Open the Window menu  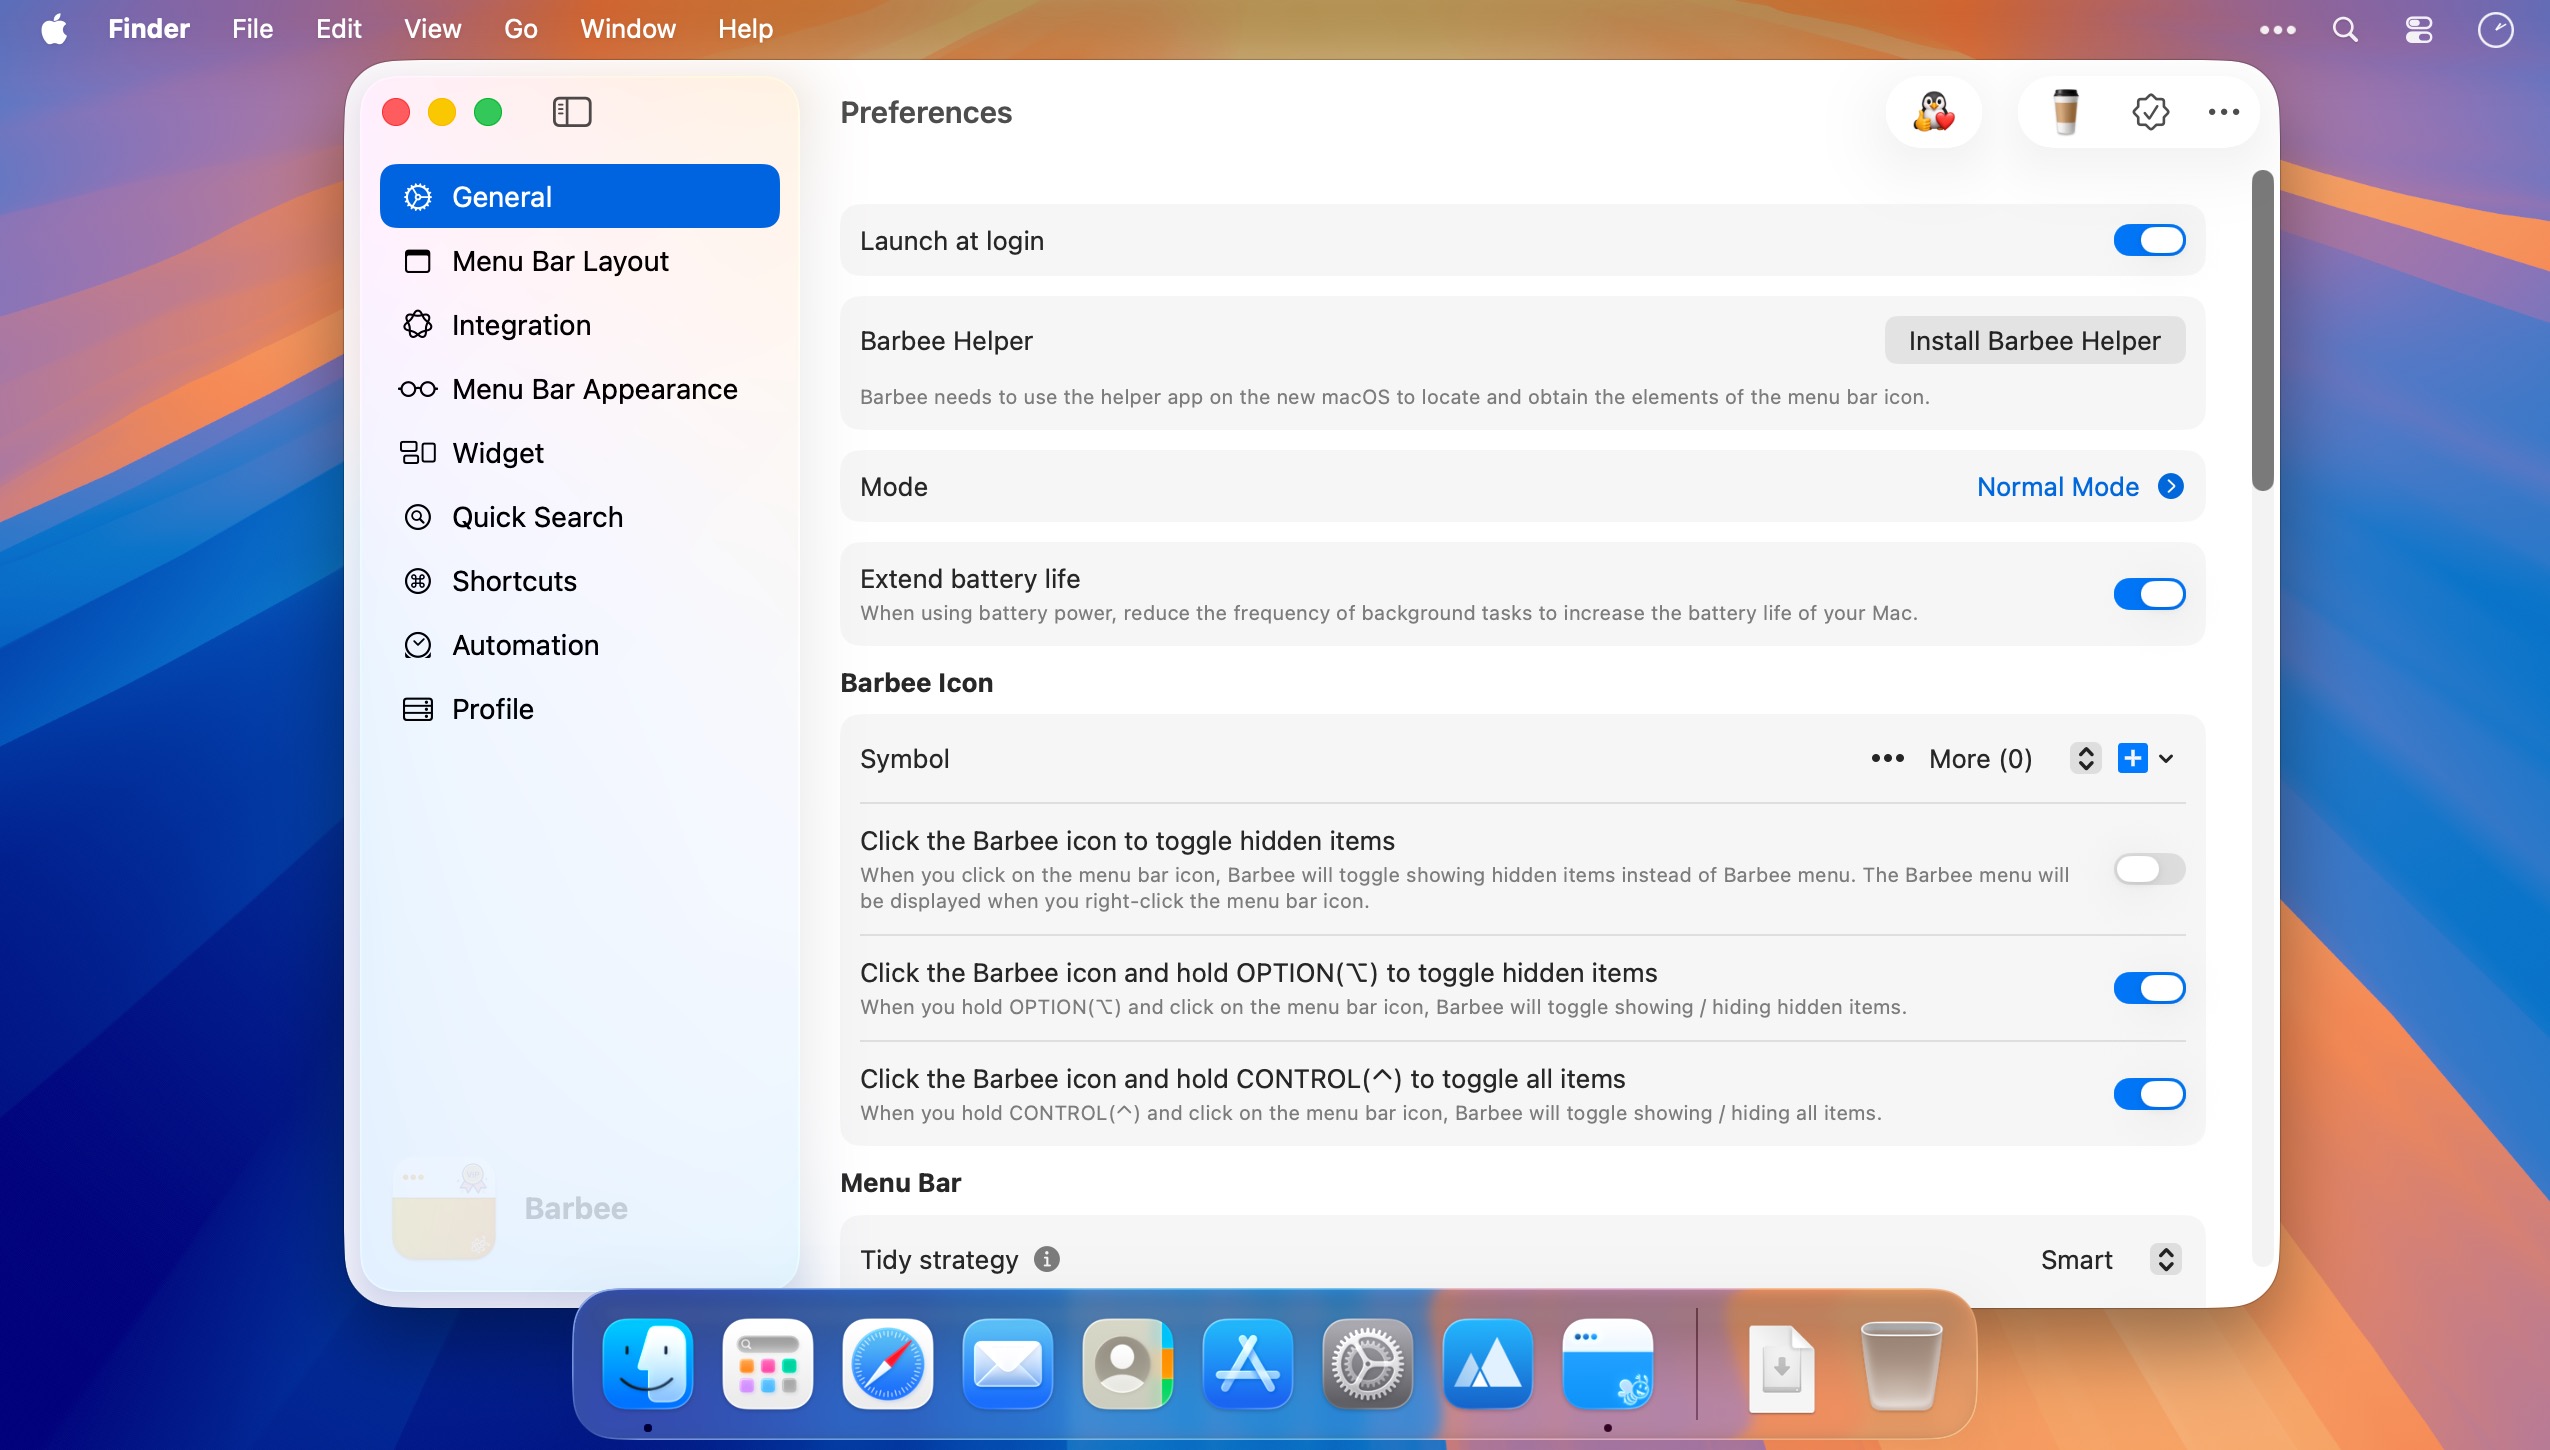pos(628,29)
